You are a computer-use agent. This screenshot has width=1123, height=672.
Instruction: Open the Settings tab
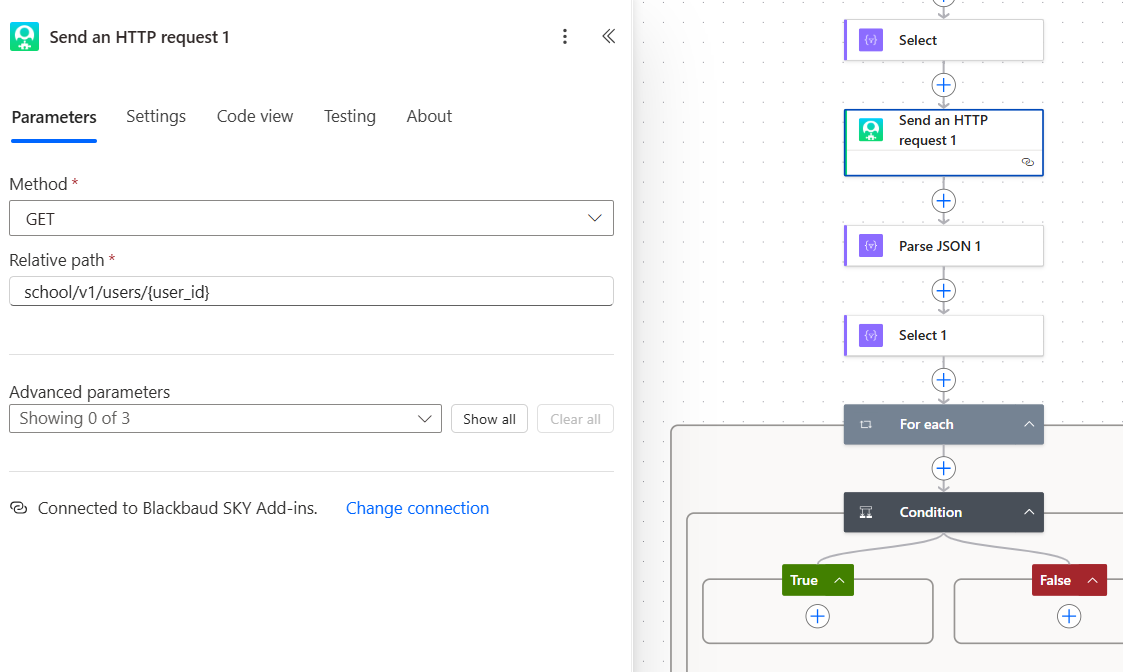click(x=155, y=116)
